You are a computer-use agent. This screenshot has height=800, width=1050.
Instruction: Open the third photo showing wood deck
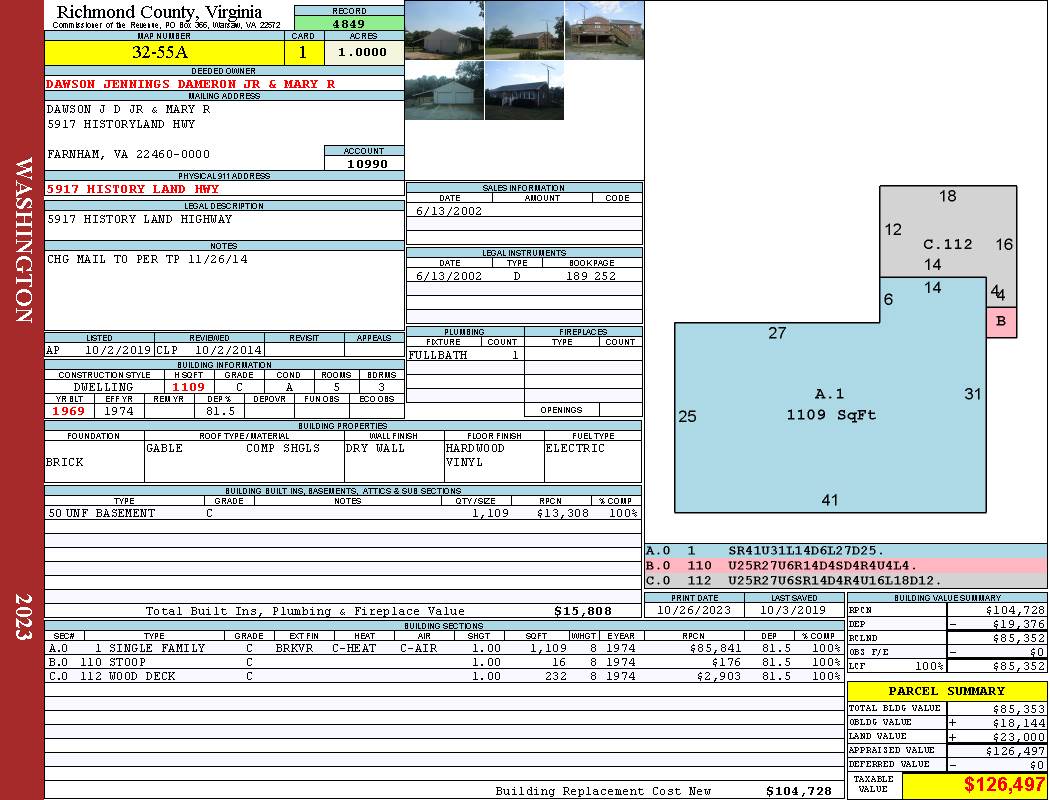pos(604,30)
